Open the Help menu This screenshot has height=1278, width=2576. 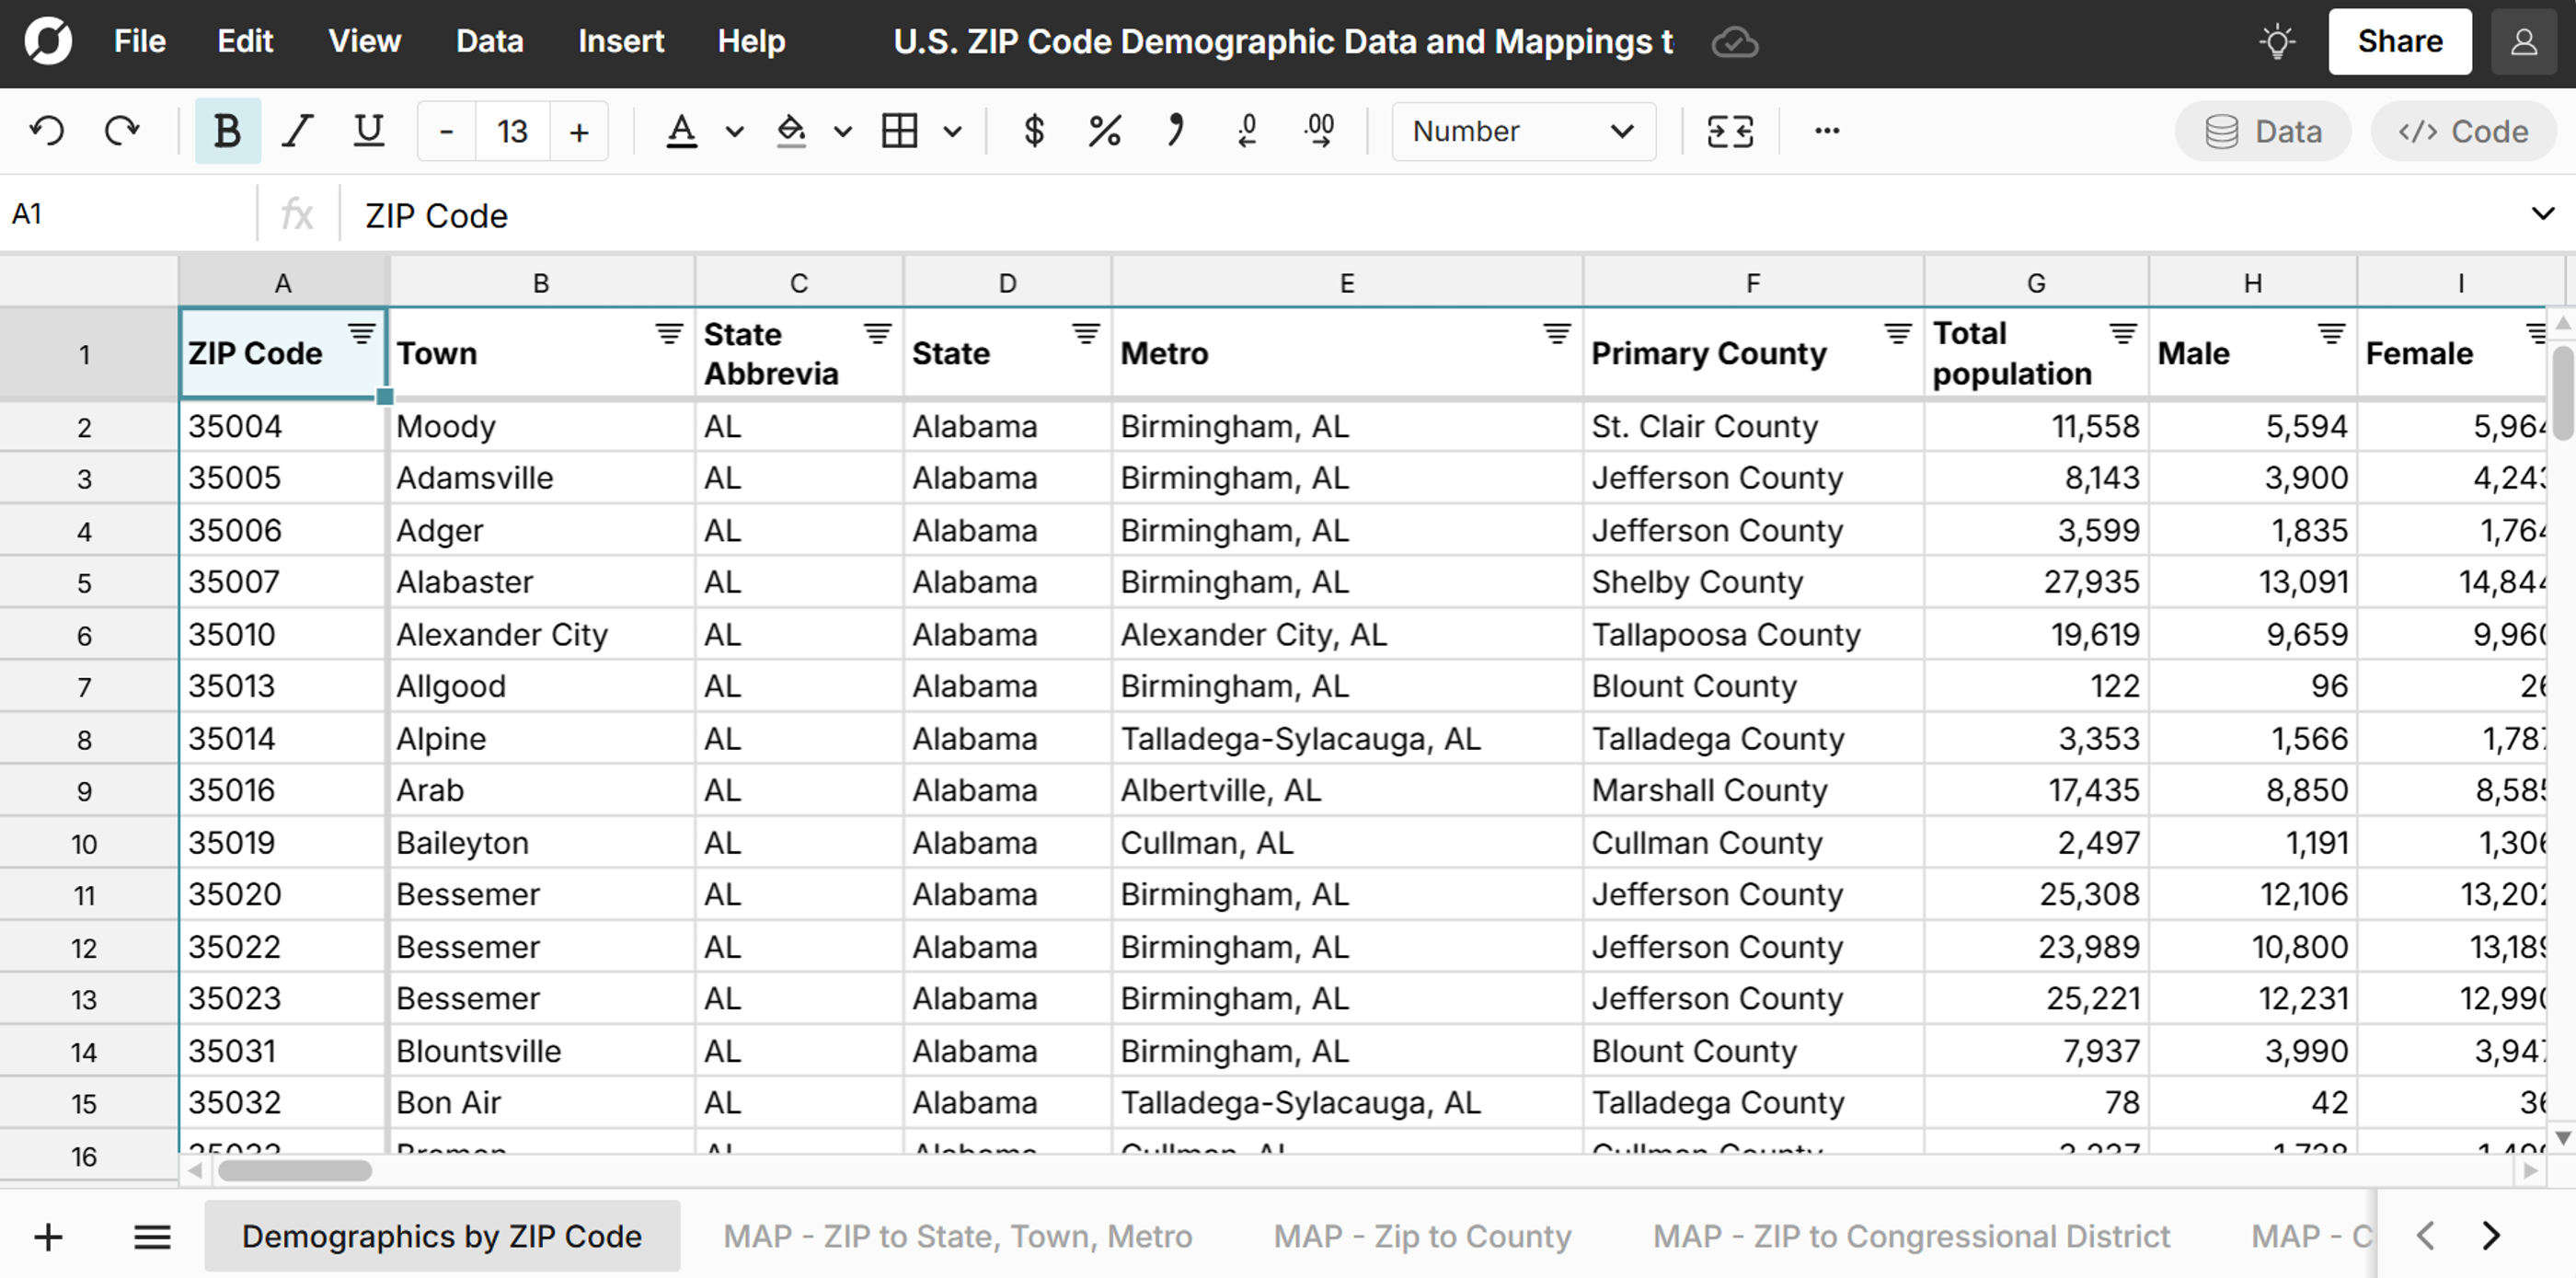pyautogui.click(x=751, y=42)
